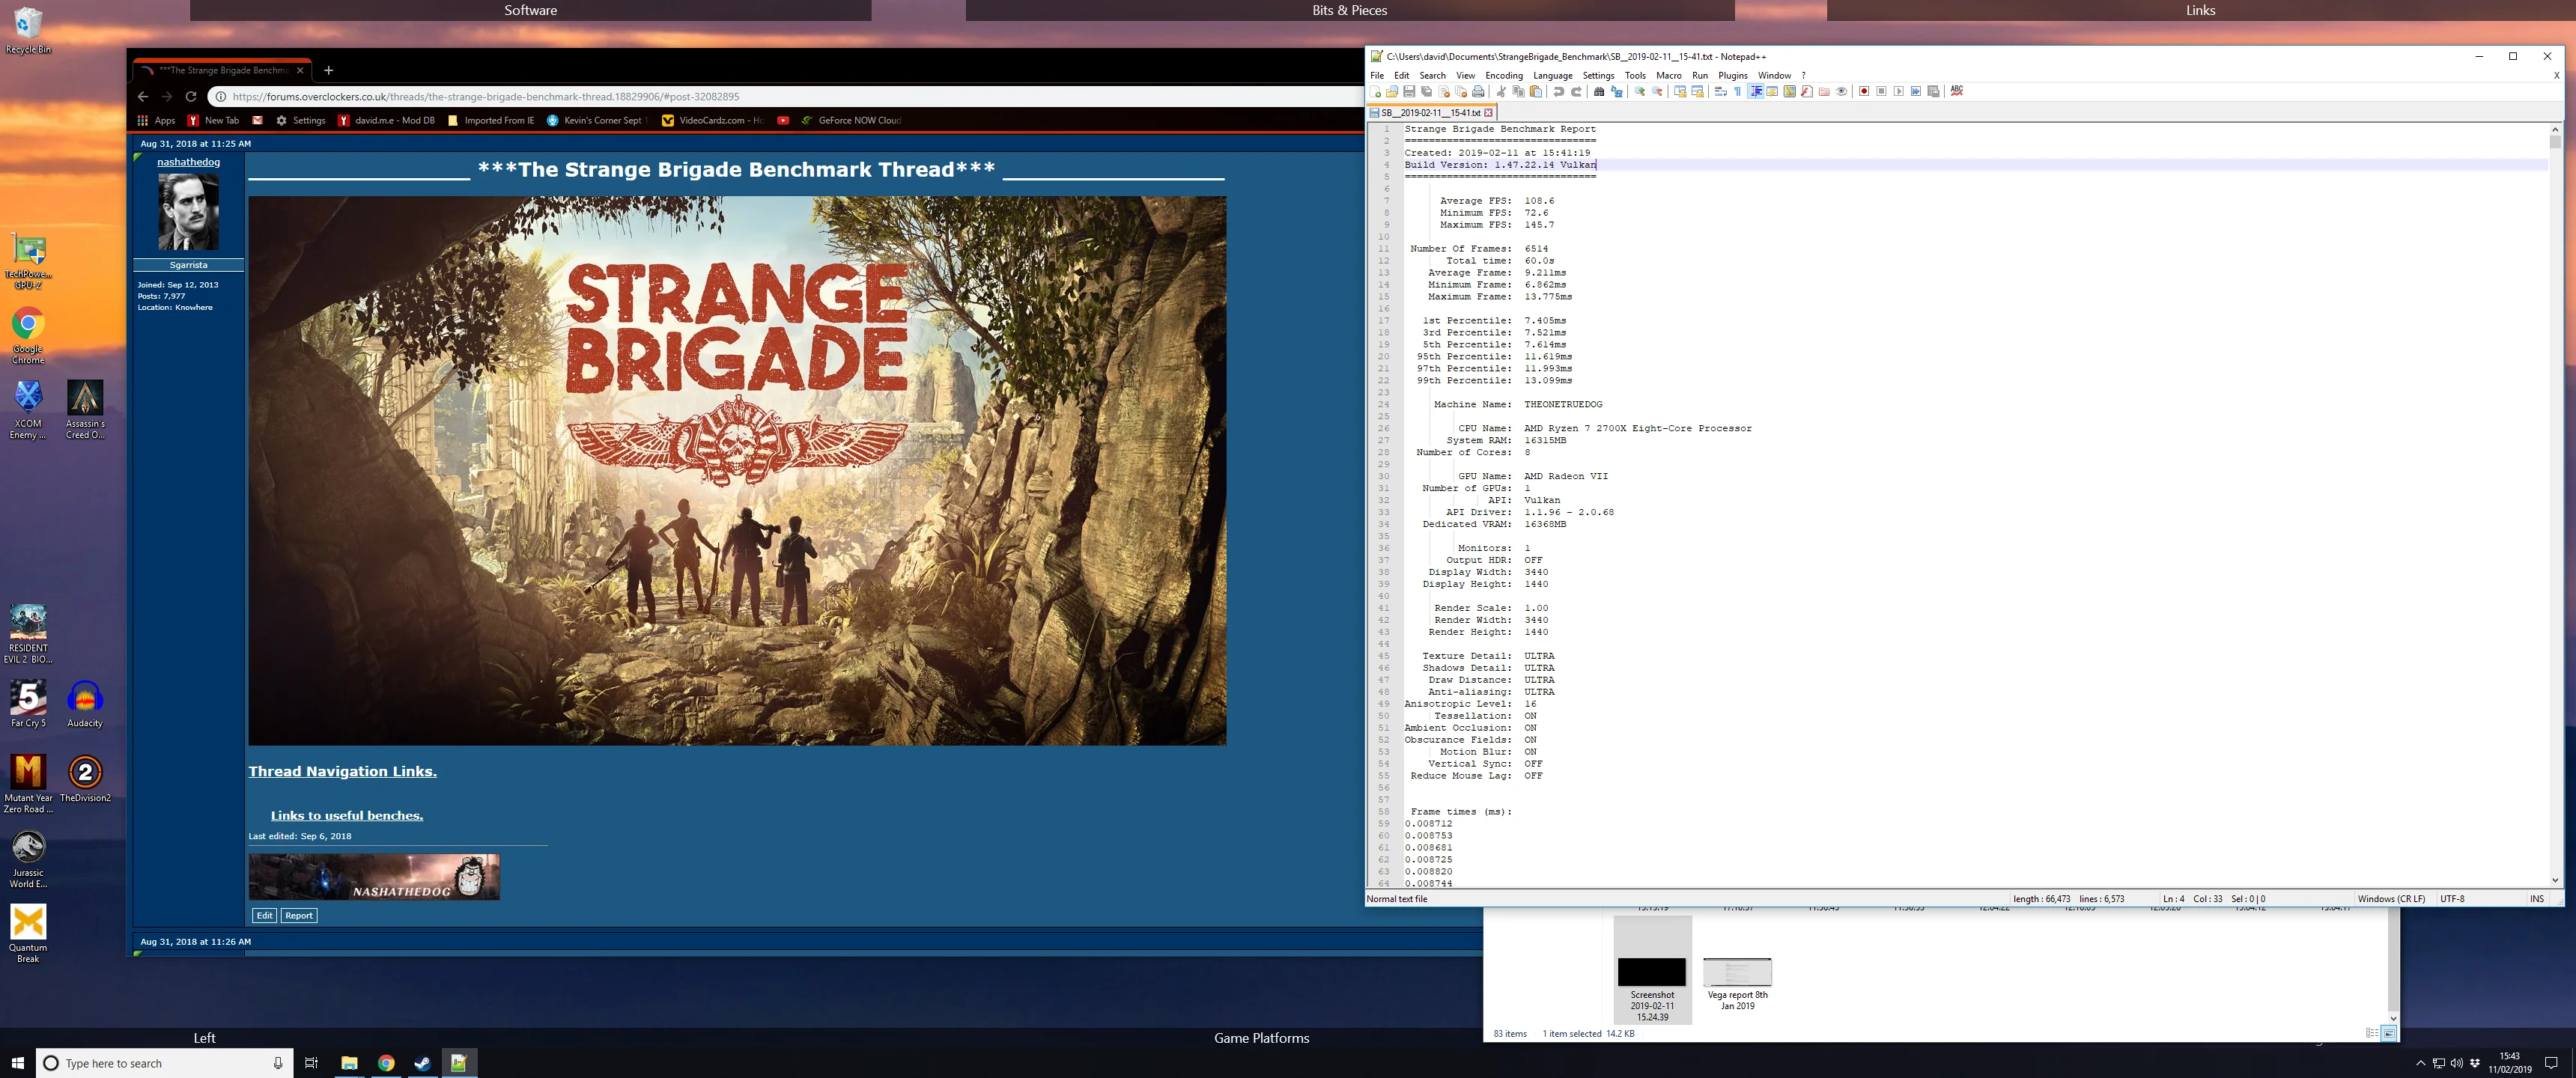Toggle file monitoring eye icon in Notepad++
The width and height of the screenshot is (2576, 1078).
coord(1841,91)
